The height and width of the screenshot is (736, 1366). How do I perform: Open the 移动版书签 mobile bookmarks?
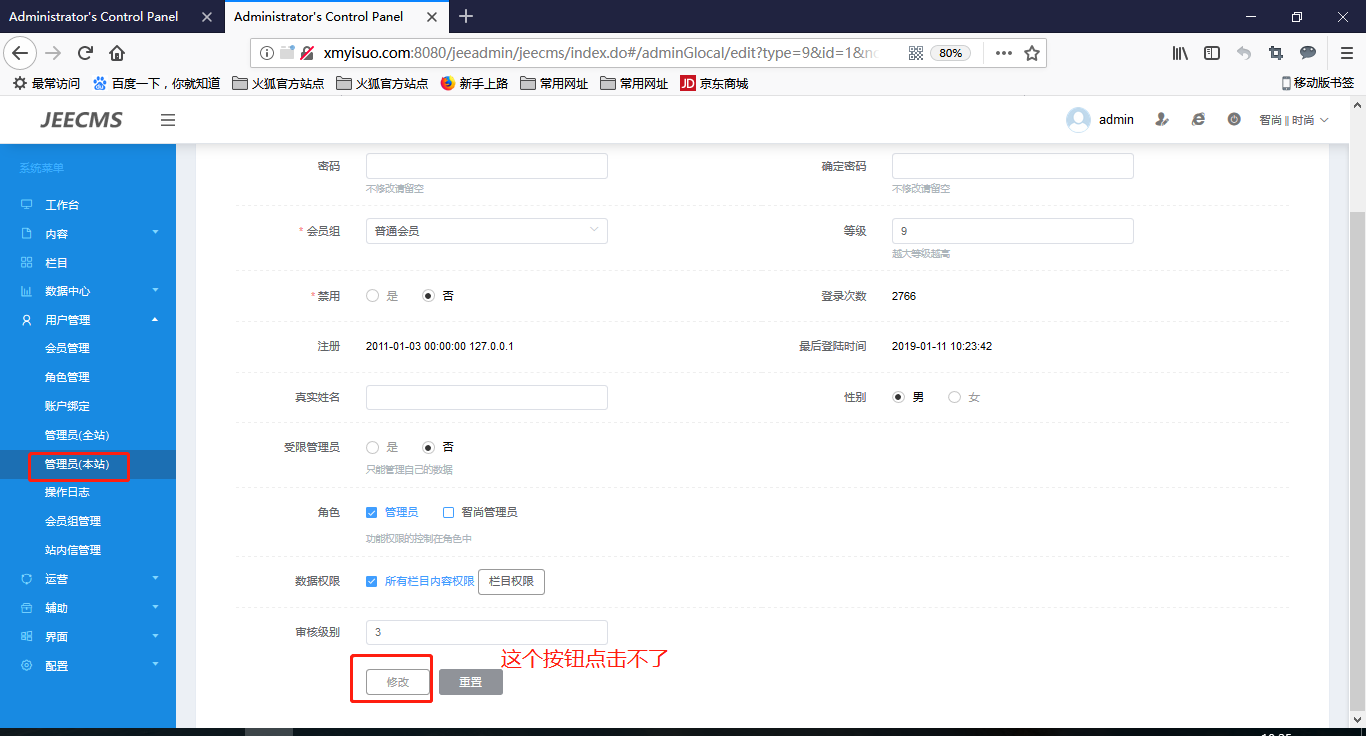(x=1318, y=83)
